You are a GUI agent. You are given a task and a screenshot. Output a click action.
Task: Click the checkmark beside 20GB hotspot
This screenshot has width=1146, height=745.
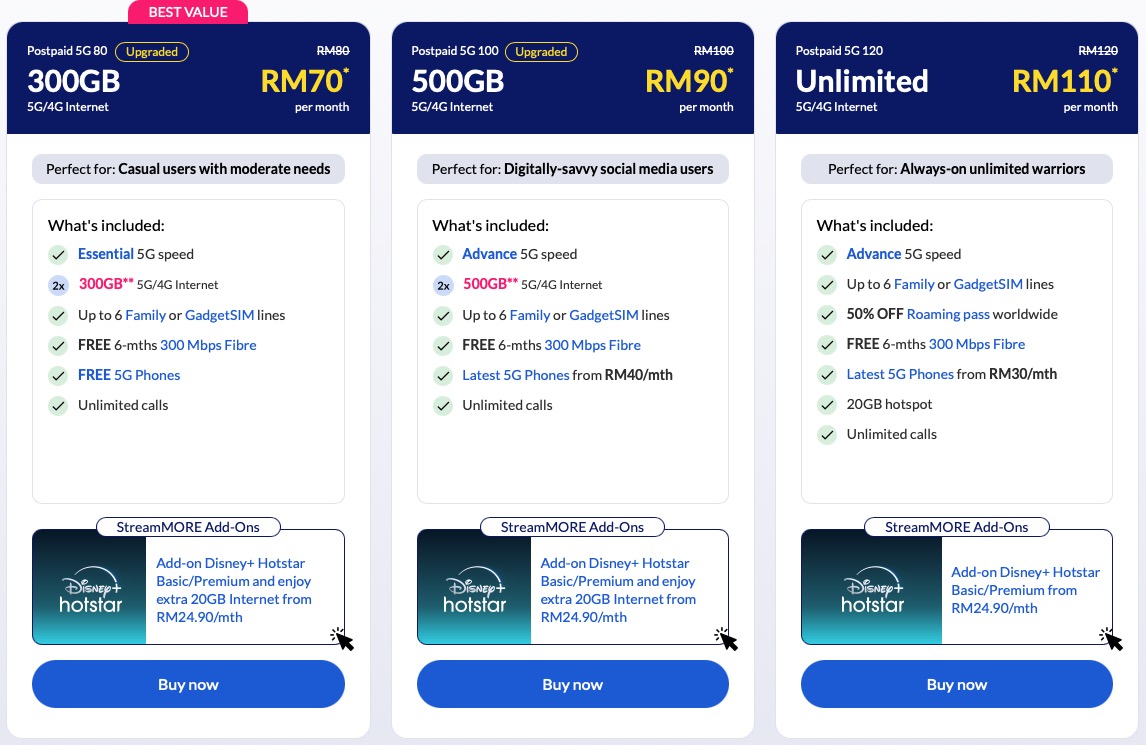[827, 404]
